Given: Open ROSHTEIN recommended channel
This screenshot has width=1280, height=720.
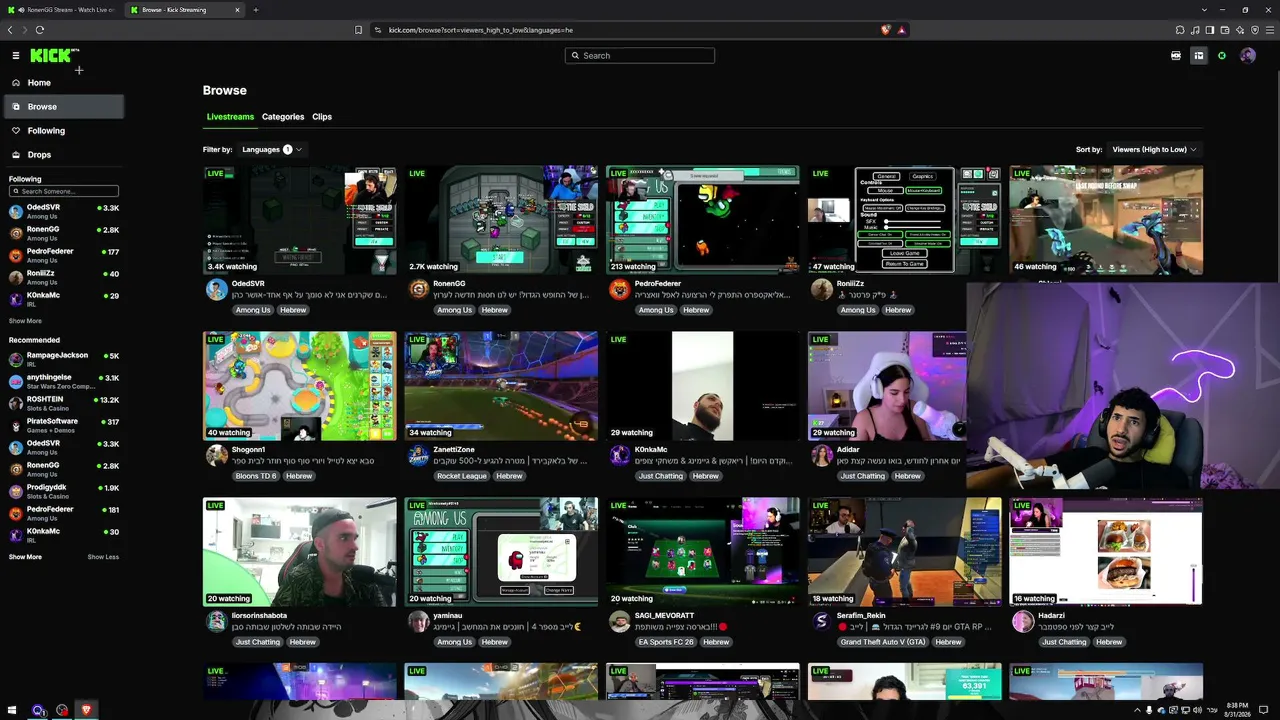Looking at the screenshot, I should (64, 403).
